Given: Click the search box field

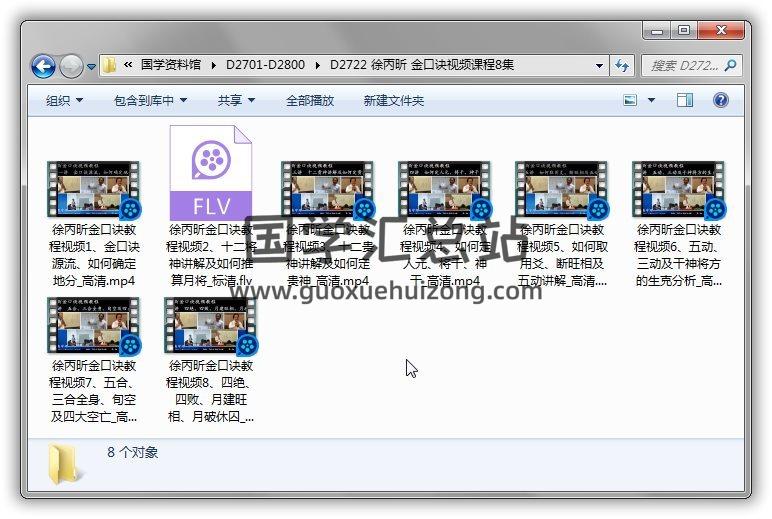Looking at the screenshot, I should pos(685,66).
